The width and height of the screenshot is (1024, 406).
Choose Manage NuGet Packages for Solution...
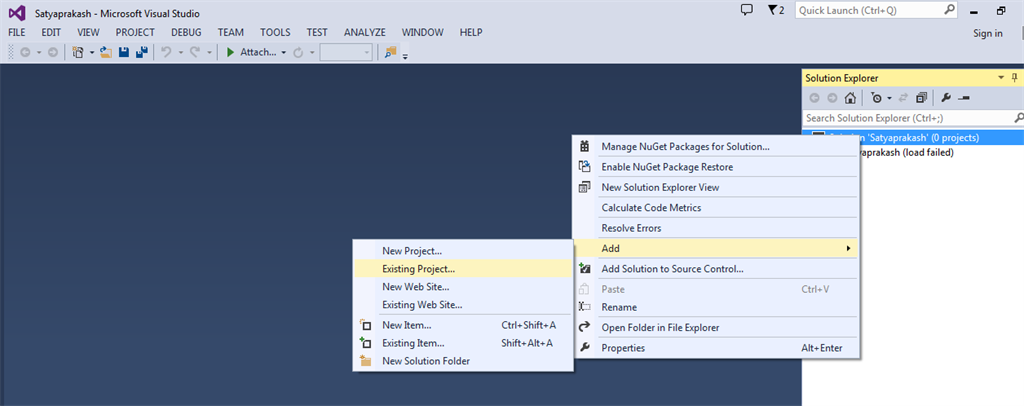tap(685, 147)
